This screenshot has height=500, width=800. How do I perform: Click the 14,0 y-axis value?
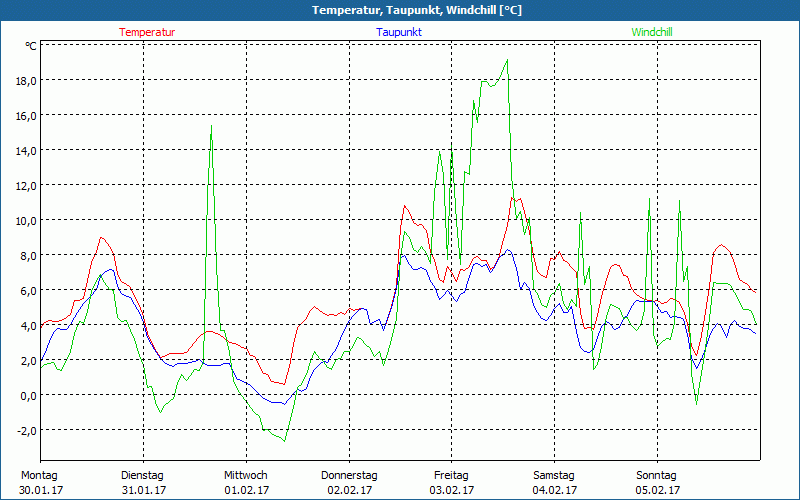pyautogui.click(x=27, y=151)
